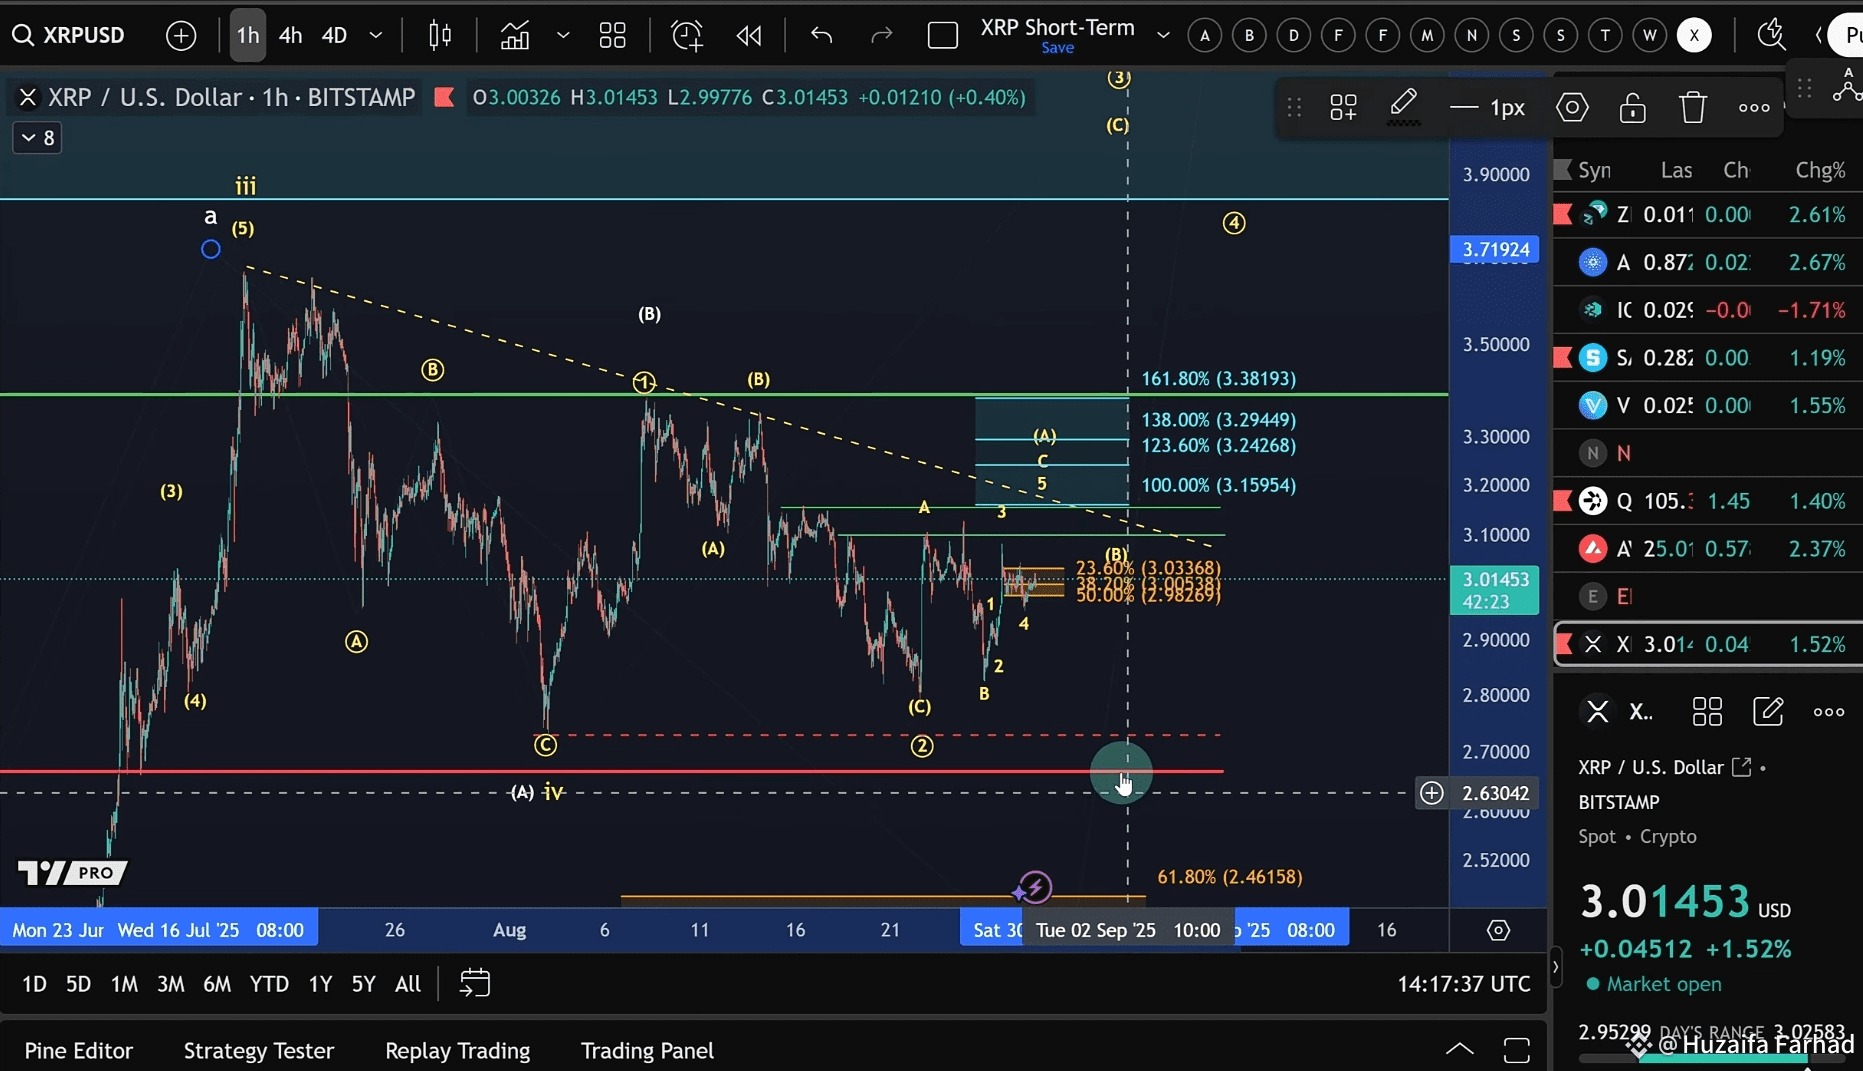This screenshot has height=1071, width=1863.
Task: Open details panel grid view icon
Action: pyautogui.click(x=1707, y=712)
